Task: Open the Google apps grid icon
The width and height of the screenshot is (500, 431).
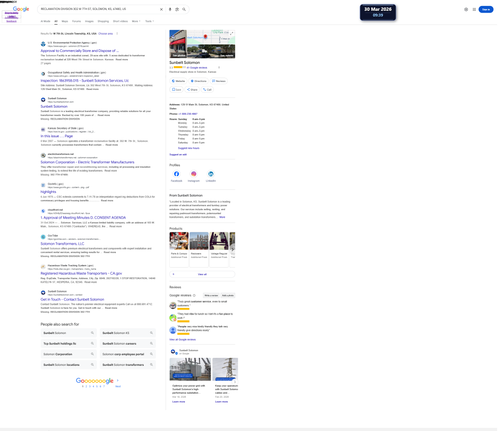Action: point(474,9)
